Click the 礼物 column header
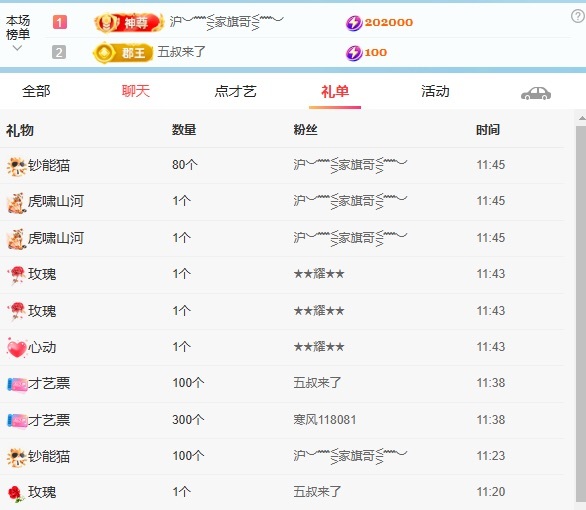Viewport: 586px width, 510px height. click(20, 130)
